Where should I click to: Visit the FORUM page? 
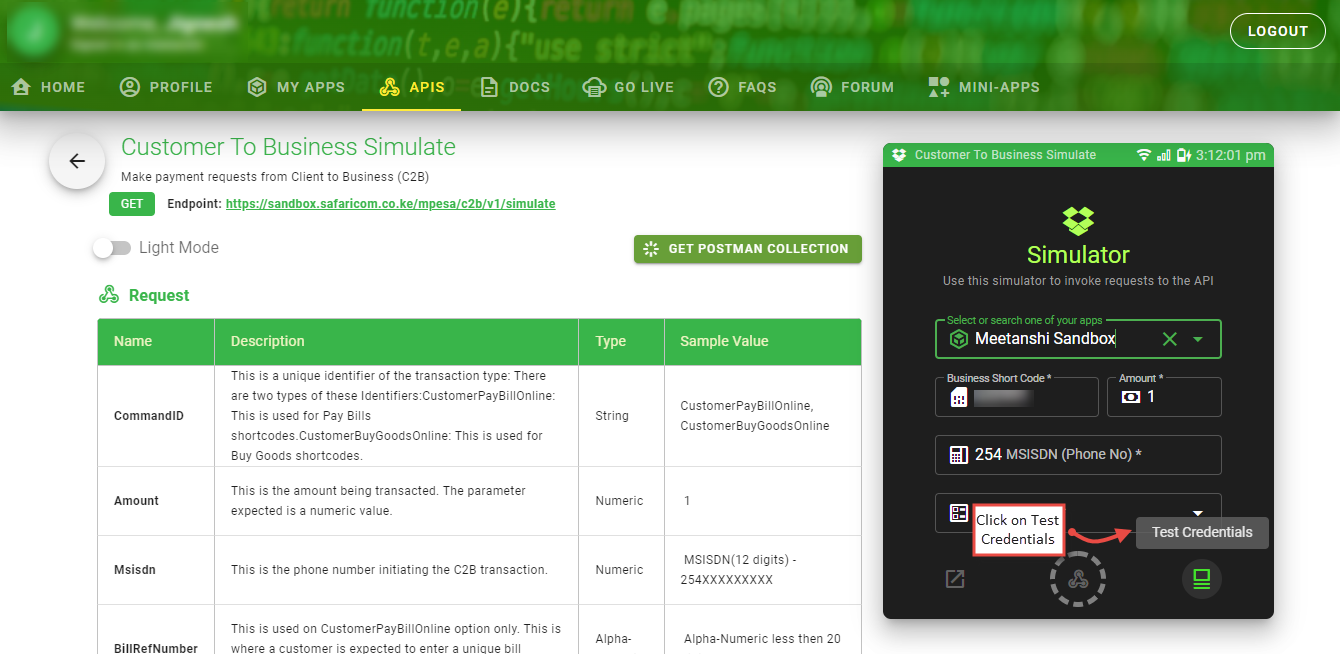tap(852, 87)
